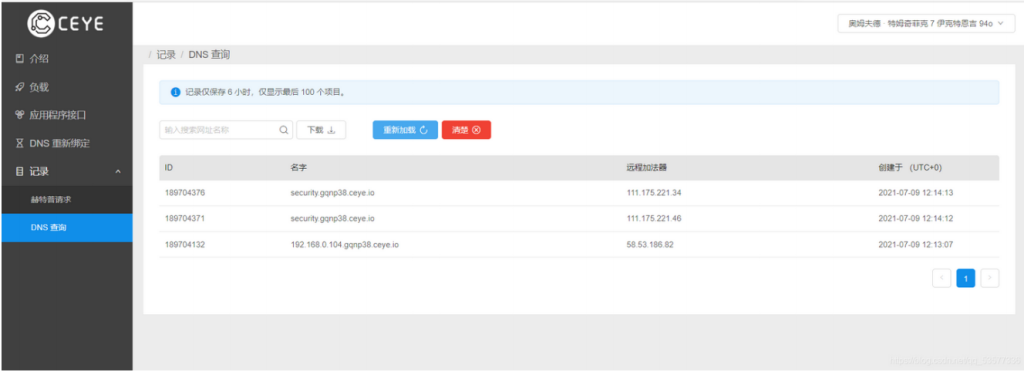Click remote address 111.175.221.34
The image size is (1024, 372).
pyautogui.click(x=653, y=193)
